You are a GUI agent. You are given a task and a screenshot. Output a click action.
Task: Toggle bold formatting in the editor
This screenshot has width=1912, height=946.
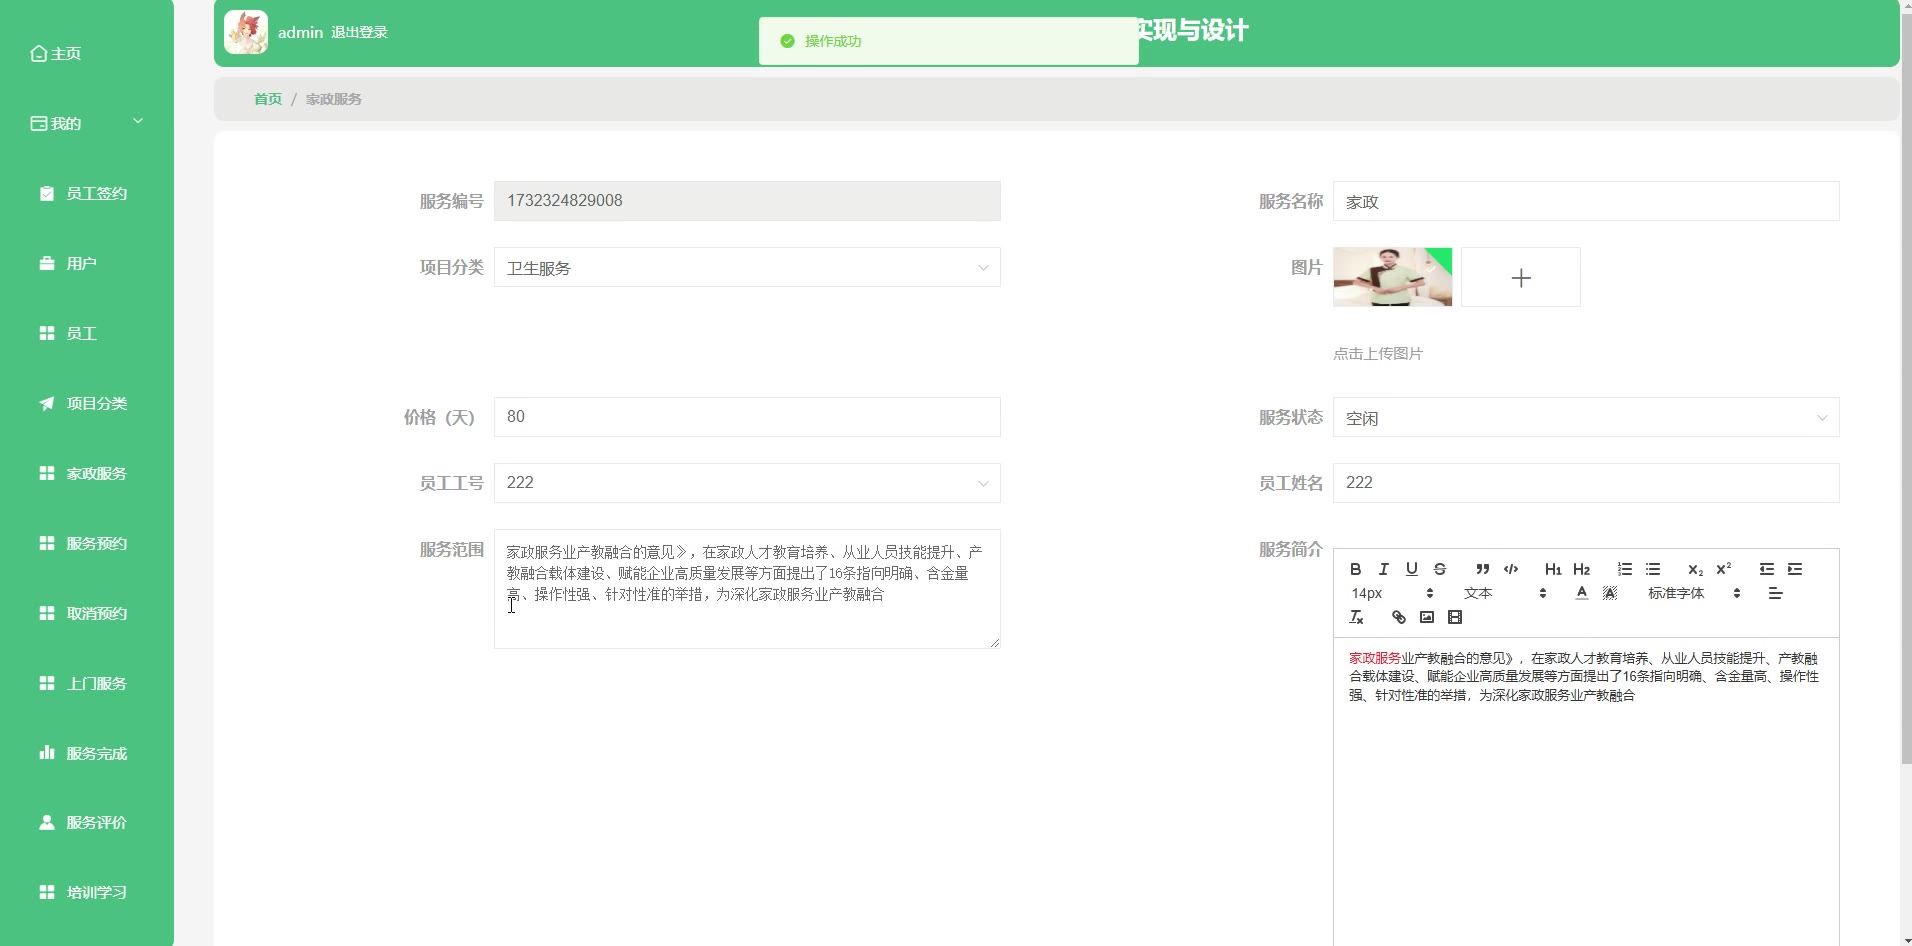point(1355,569)
